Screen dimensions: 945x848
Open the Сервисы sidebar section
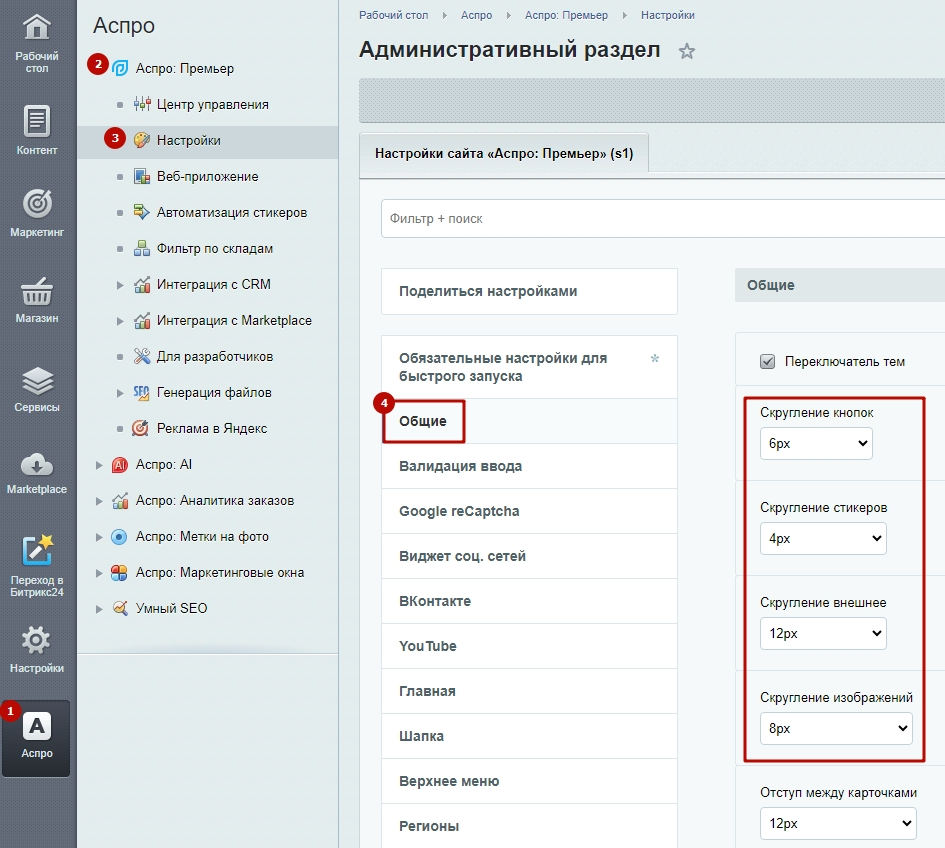pyautogui.click(x=37, y=389)
